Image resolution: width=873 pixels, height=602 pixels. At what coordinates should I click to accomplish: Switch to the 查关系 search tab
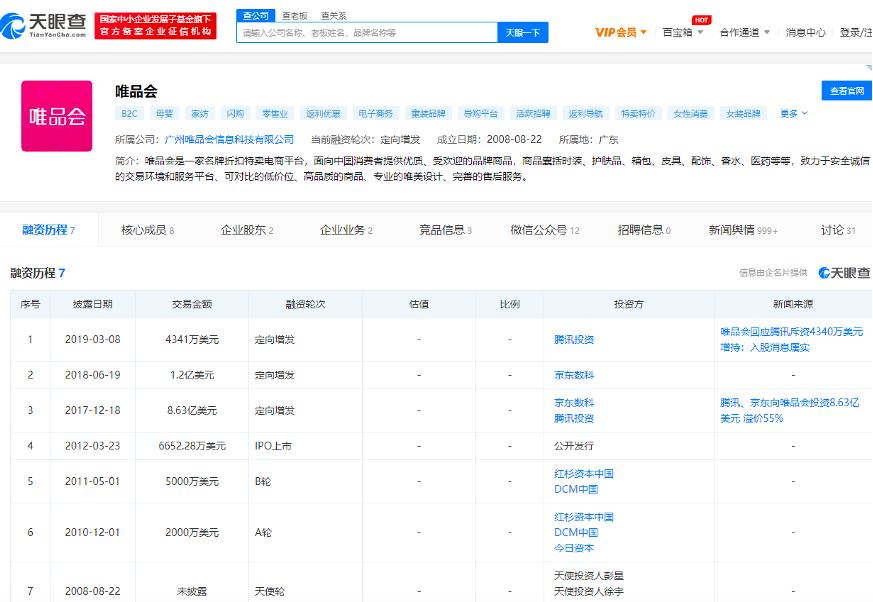click(x=336, y=15)
